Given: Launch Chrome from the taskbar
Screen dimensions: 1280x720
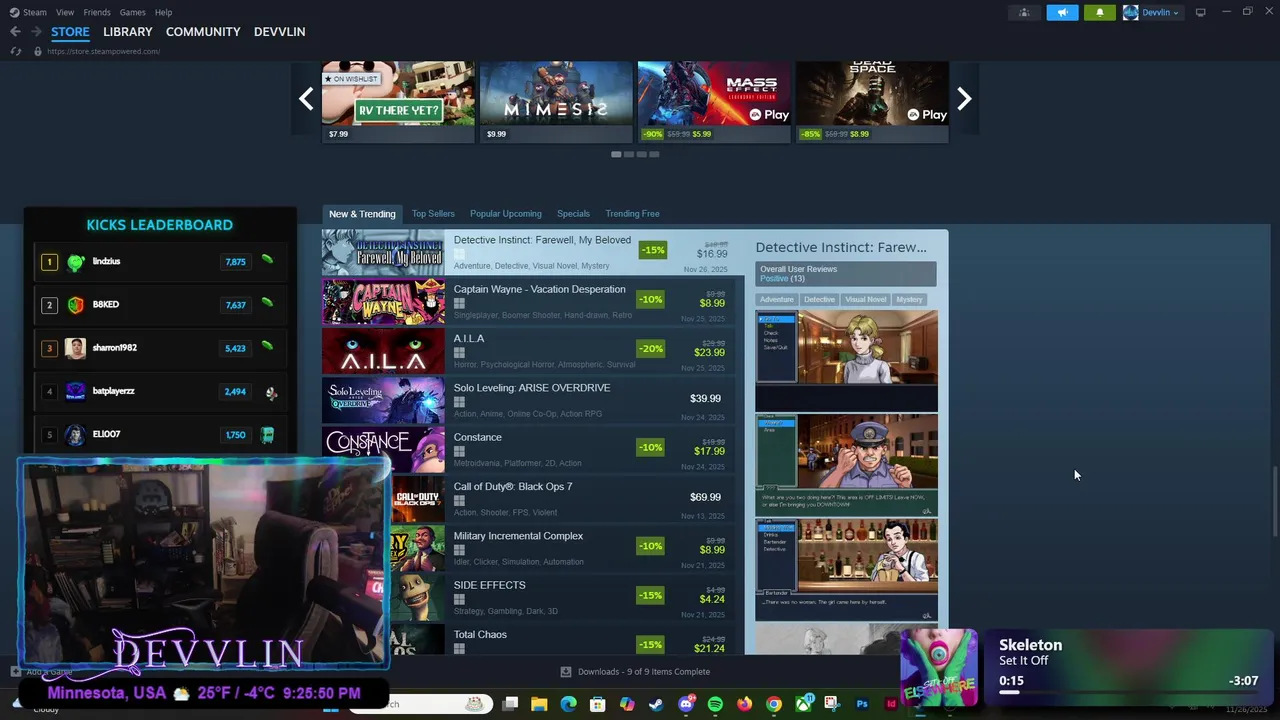Looking at the screenshot, I should click(773, 704).
